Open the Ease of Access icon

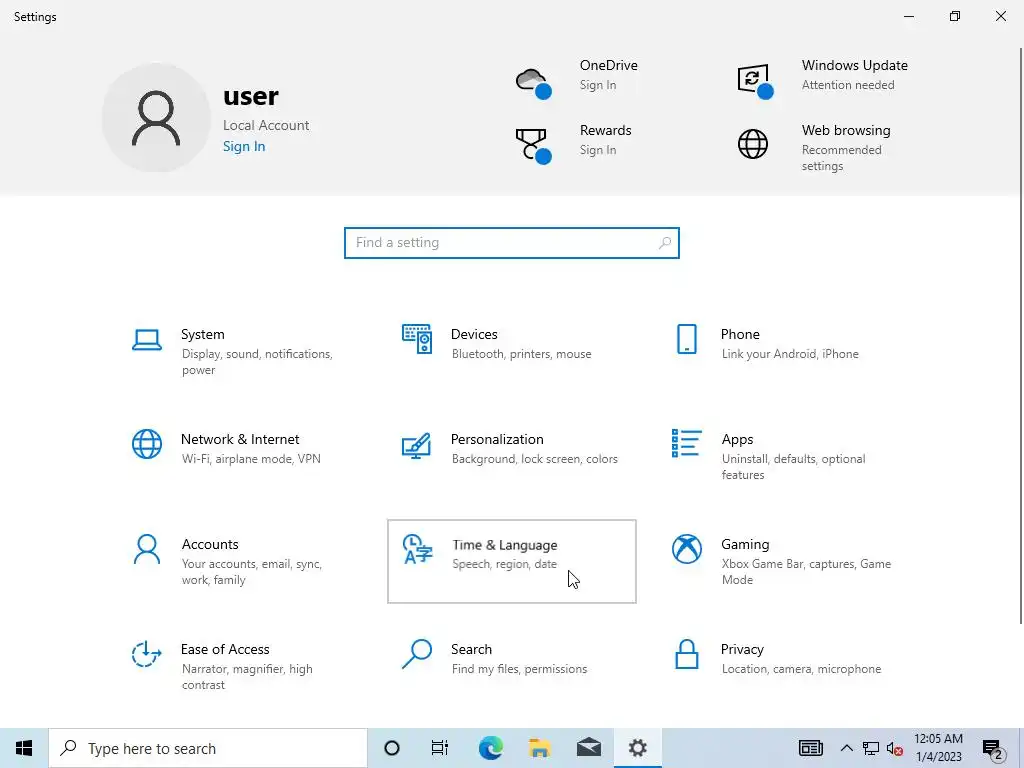coord(146,654)
